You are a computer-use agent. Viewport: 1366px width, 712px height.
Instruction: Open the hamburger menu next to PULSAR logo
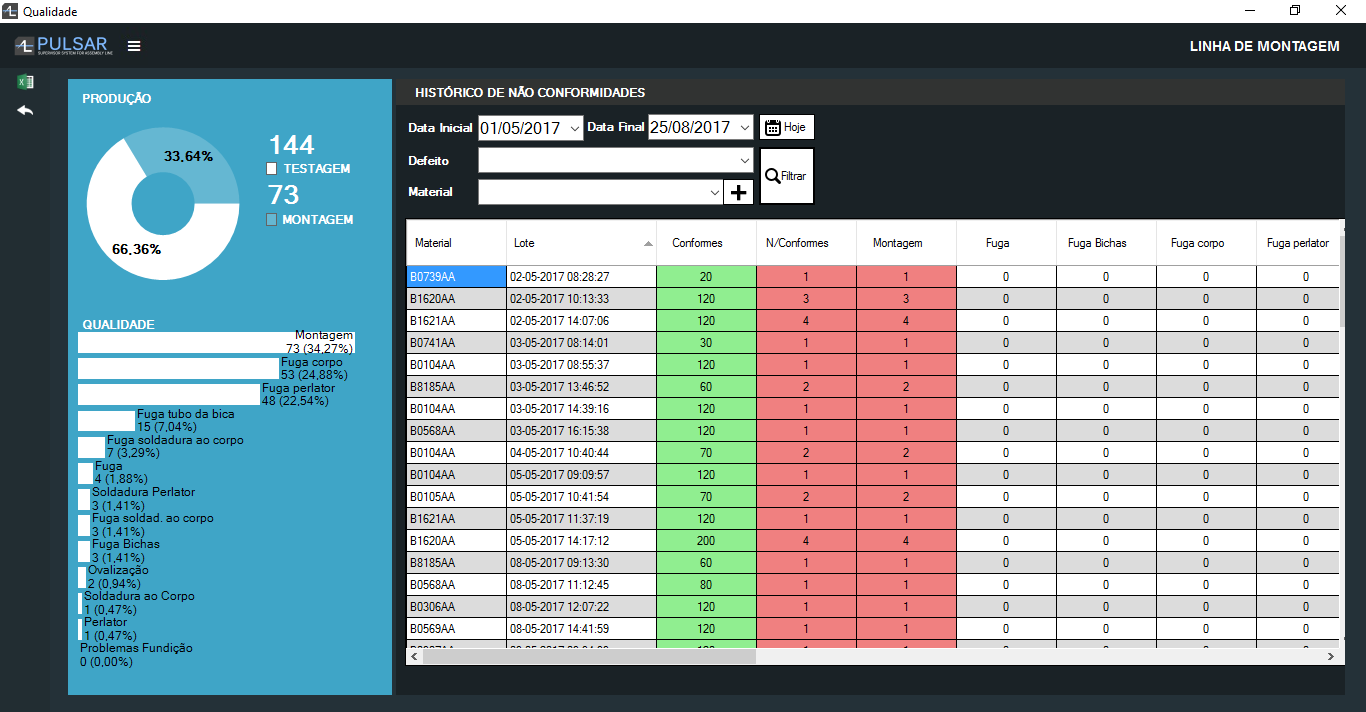tap(134, 46)
